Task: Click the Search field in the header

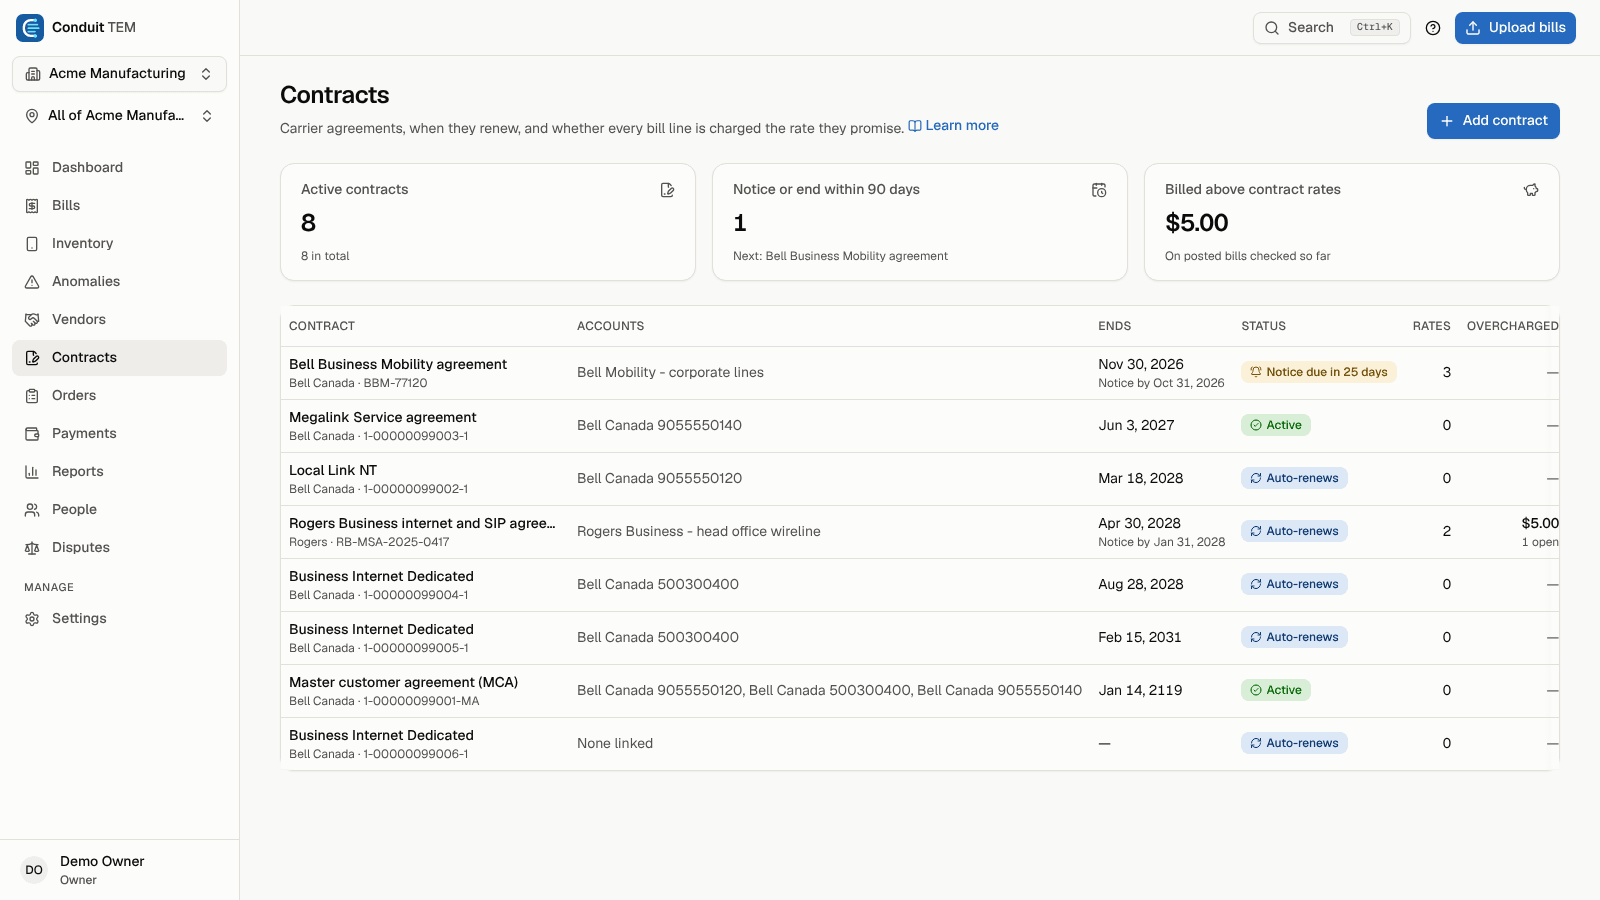Action: coord(1331,28)
